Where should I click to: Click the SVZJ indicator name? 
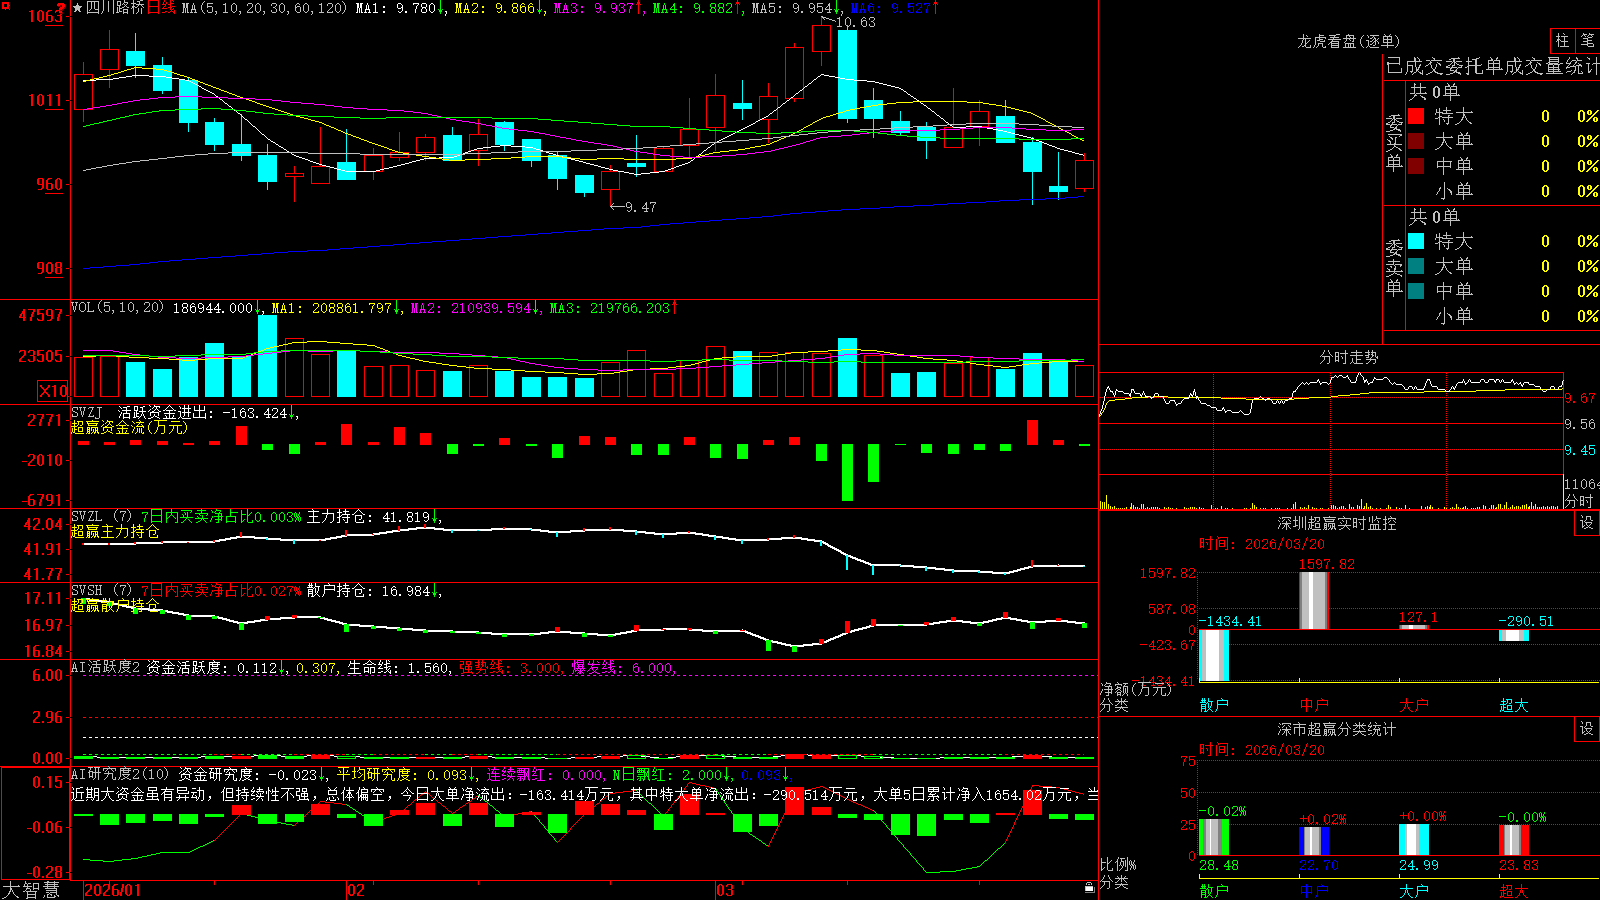(x=87, y=412)
